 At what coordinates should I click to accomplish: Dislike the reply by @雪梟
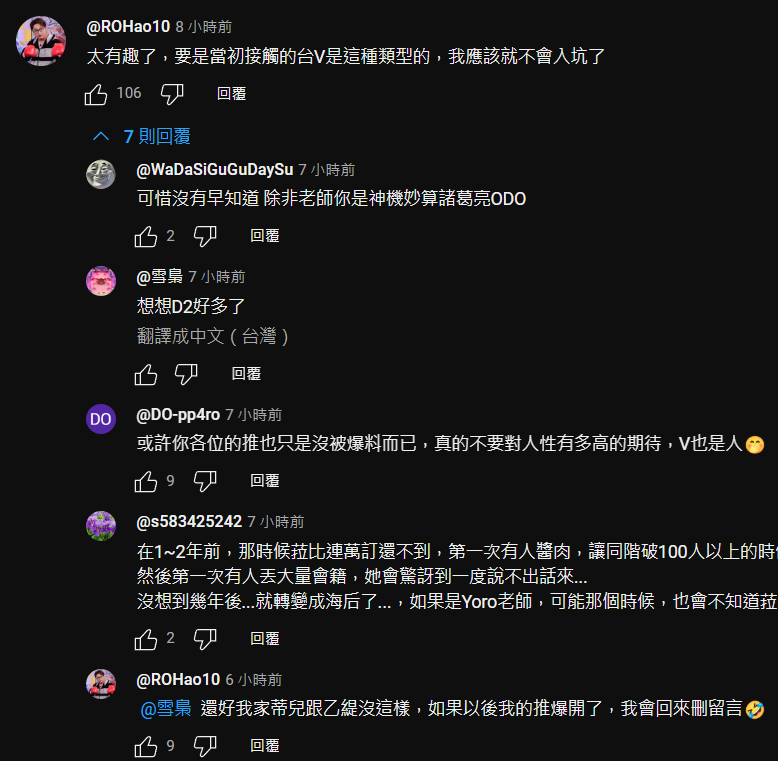tap(186, 374)
